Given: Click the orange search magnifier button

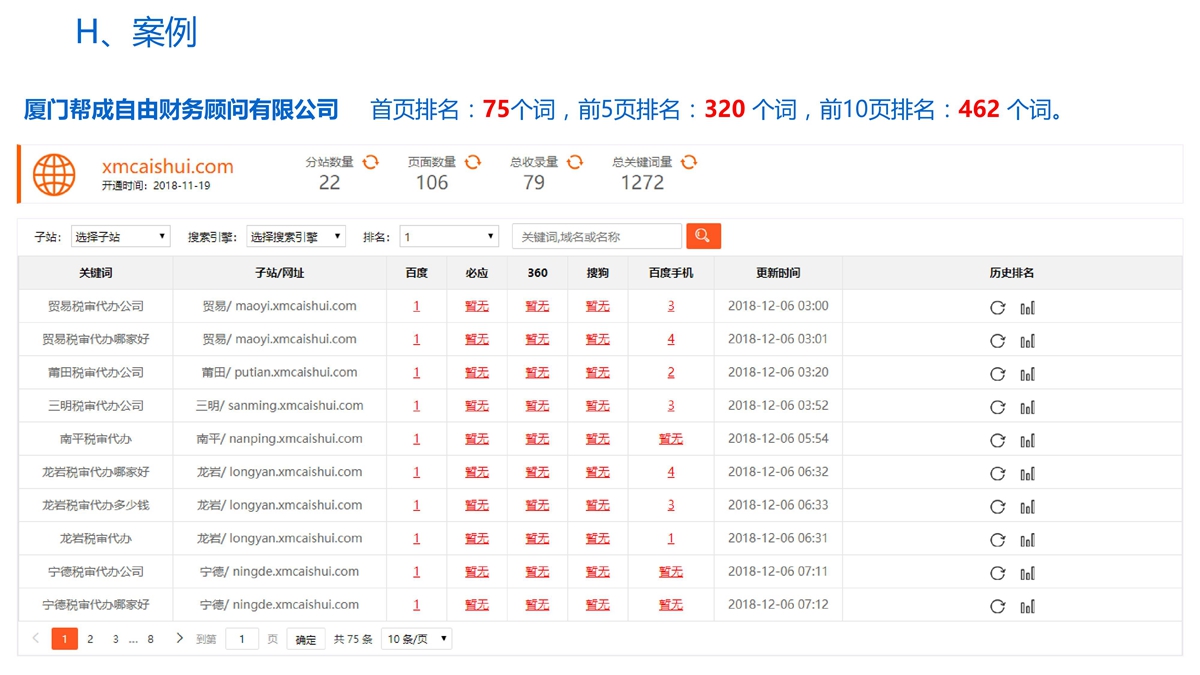Looking at the screenshot, I should pyautogui.click(x=703, y=236).
